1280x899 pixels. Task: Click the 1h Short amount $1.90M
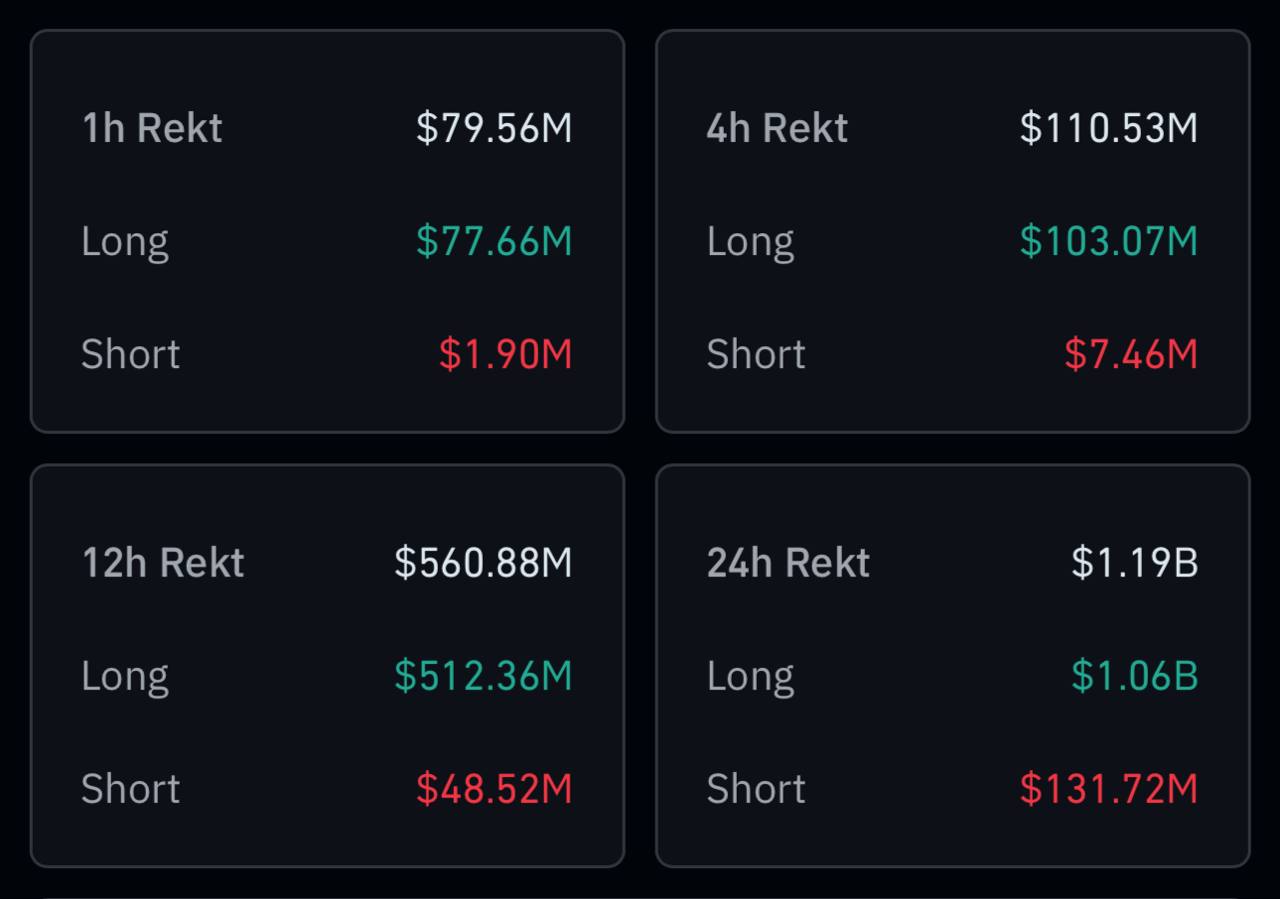click(x=505, y=354)
